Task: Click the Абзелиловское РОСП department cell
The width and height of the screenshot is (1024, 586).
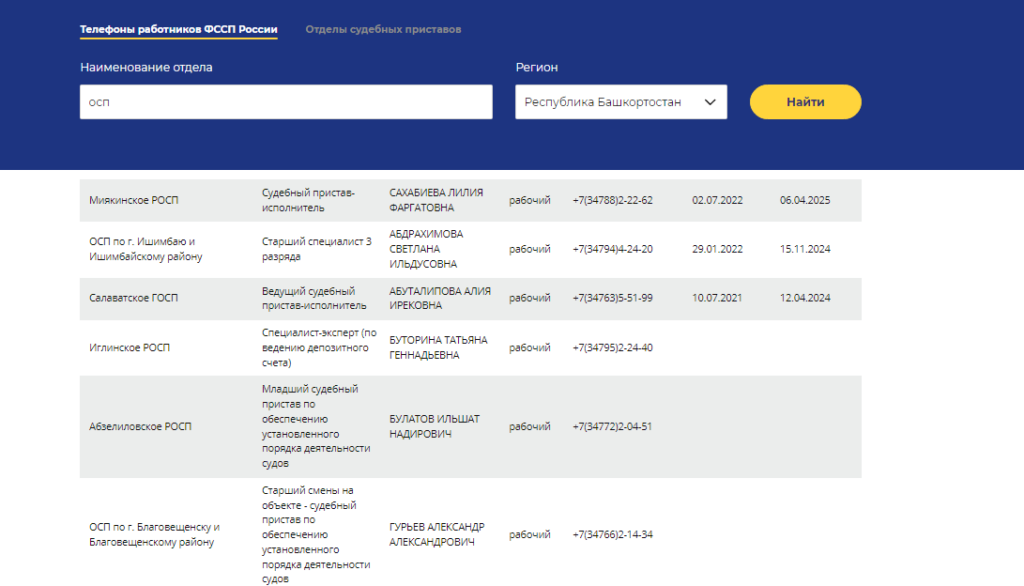Action: 140,426
